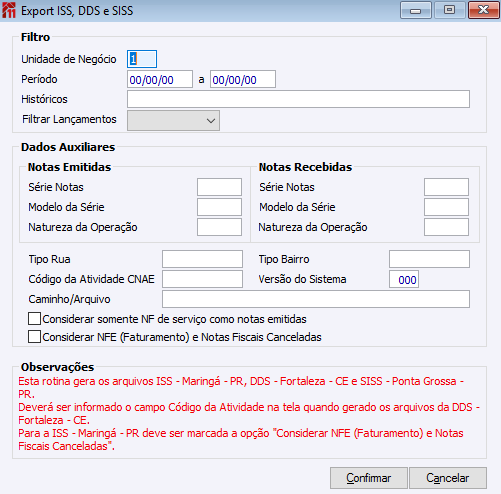
Task: Check Considerar NFE (Faturamento) e Notas Canceladas
Action: [x=34, y=337]
